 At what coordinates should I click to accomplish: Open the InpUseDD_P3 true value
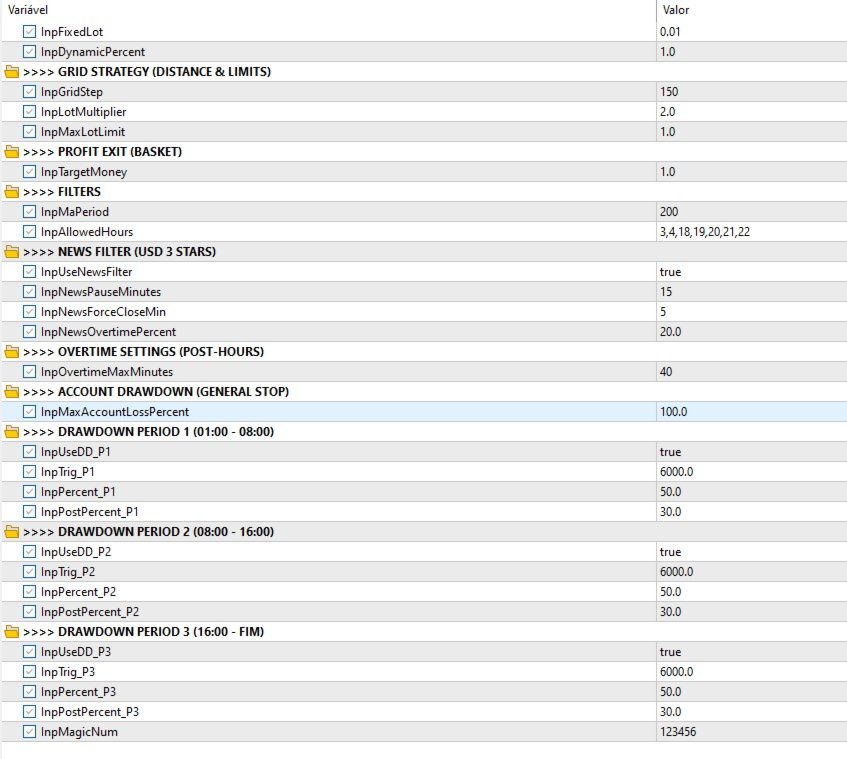tap(670, 651)
